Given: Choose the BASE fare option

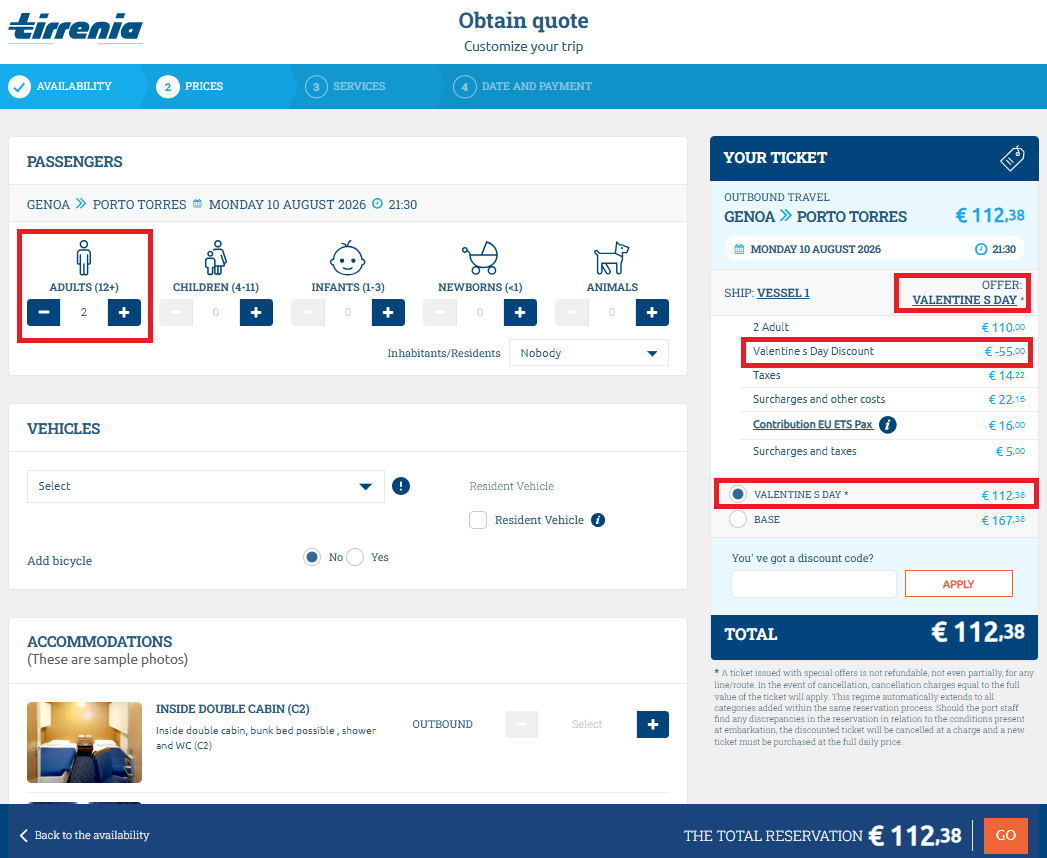Looking at the screenshot, I should click(x=738, y=520).
